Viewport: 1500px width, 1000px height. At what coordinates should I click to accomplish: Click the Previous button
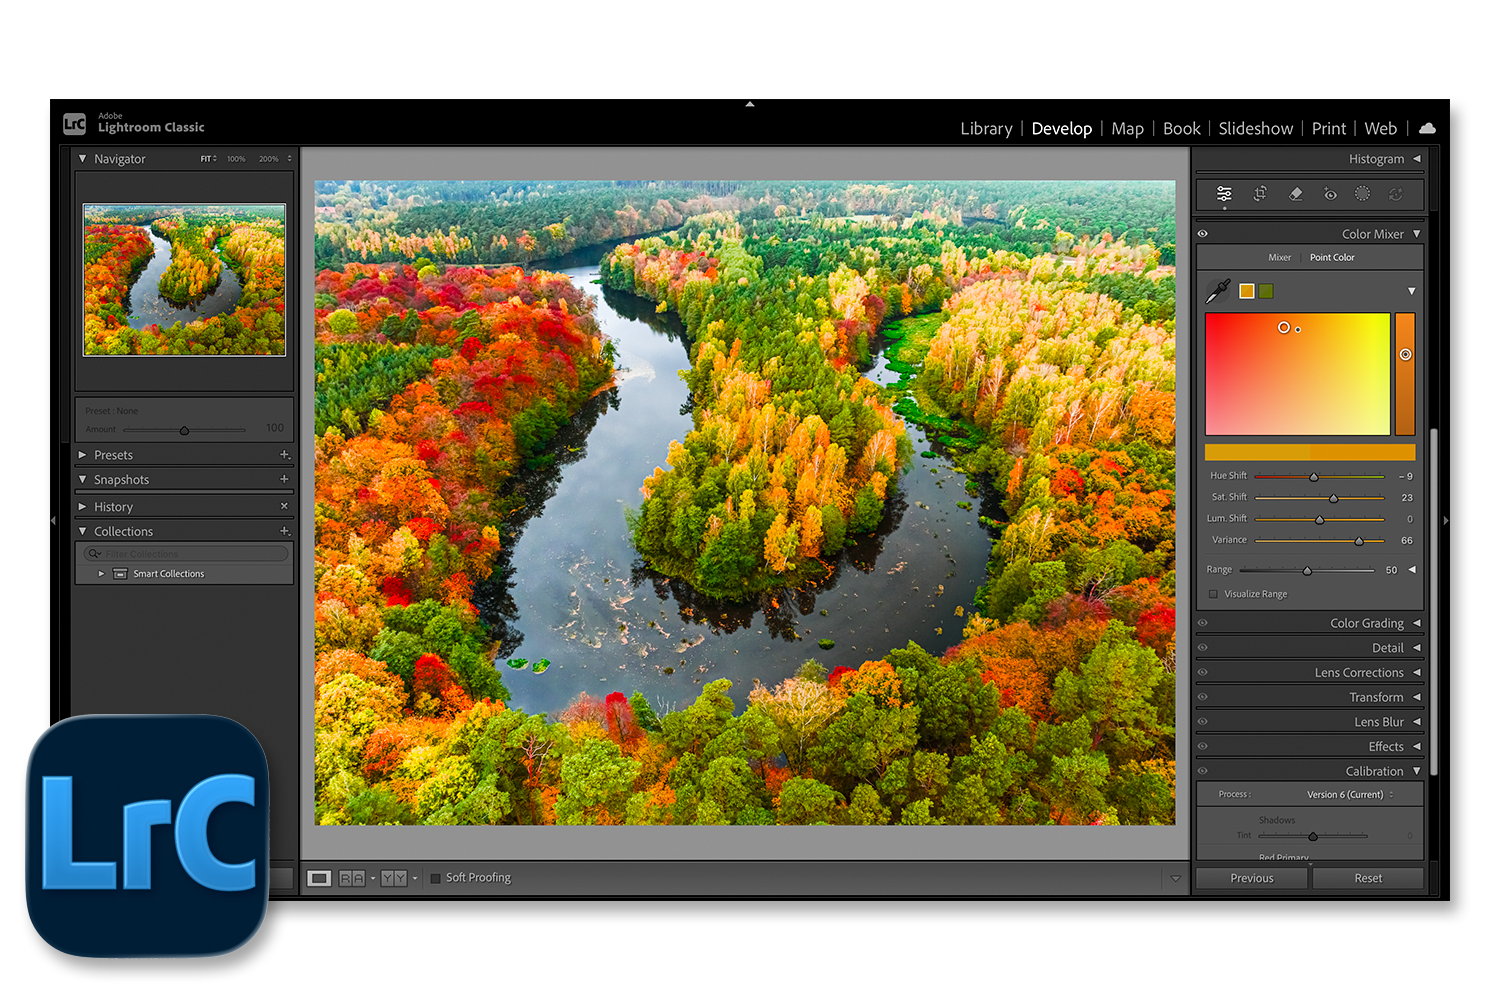(1252, 878)
